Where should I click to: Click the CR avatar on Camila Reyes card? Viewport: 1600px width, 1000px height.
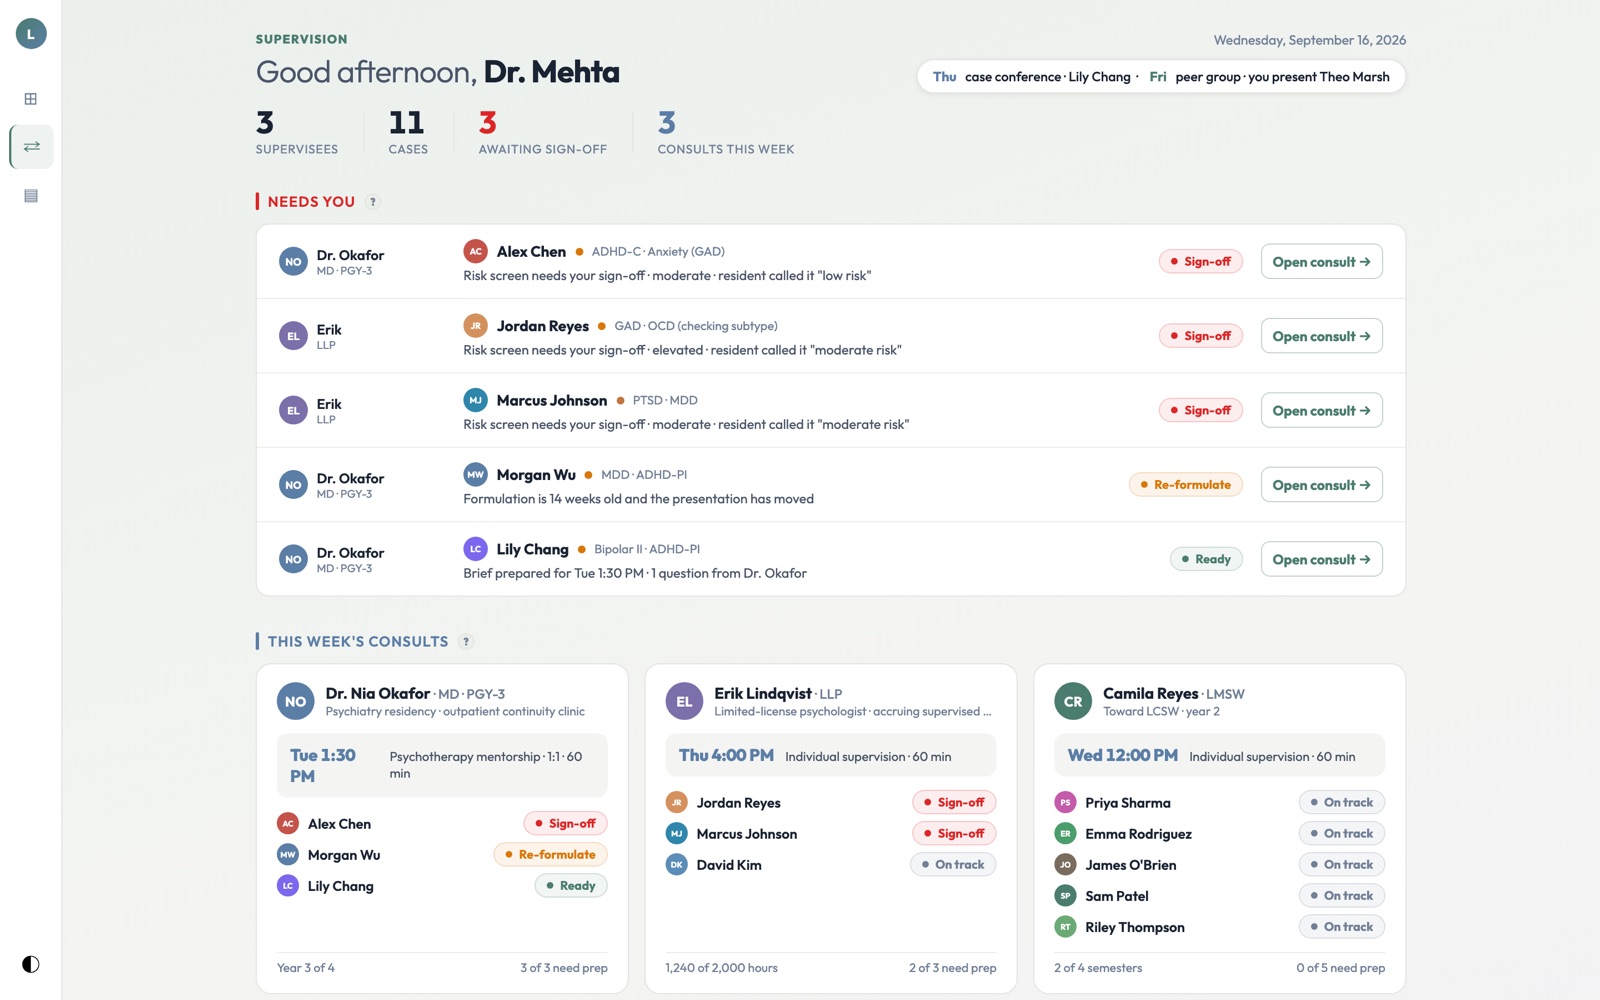pos(1073,702)
